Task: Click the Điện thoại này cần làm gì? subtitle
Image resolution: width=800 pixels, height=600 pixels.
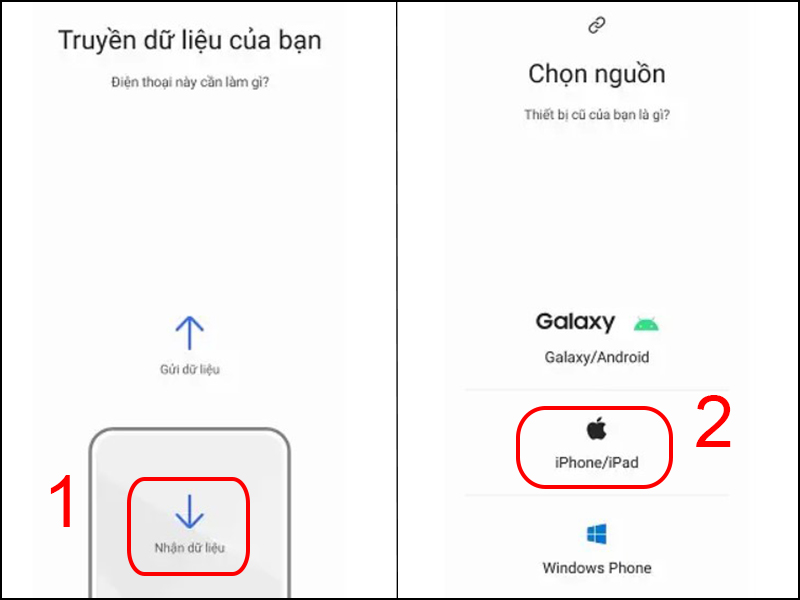Action: [190, 82]
